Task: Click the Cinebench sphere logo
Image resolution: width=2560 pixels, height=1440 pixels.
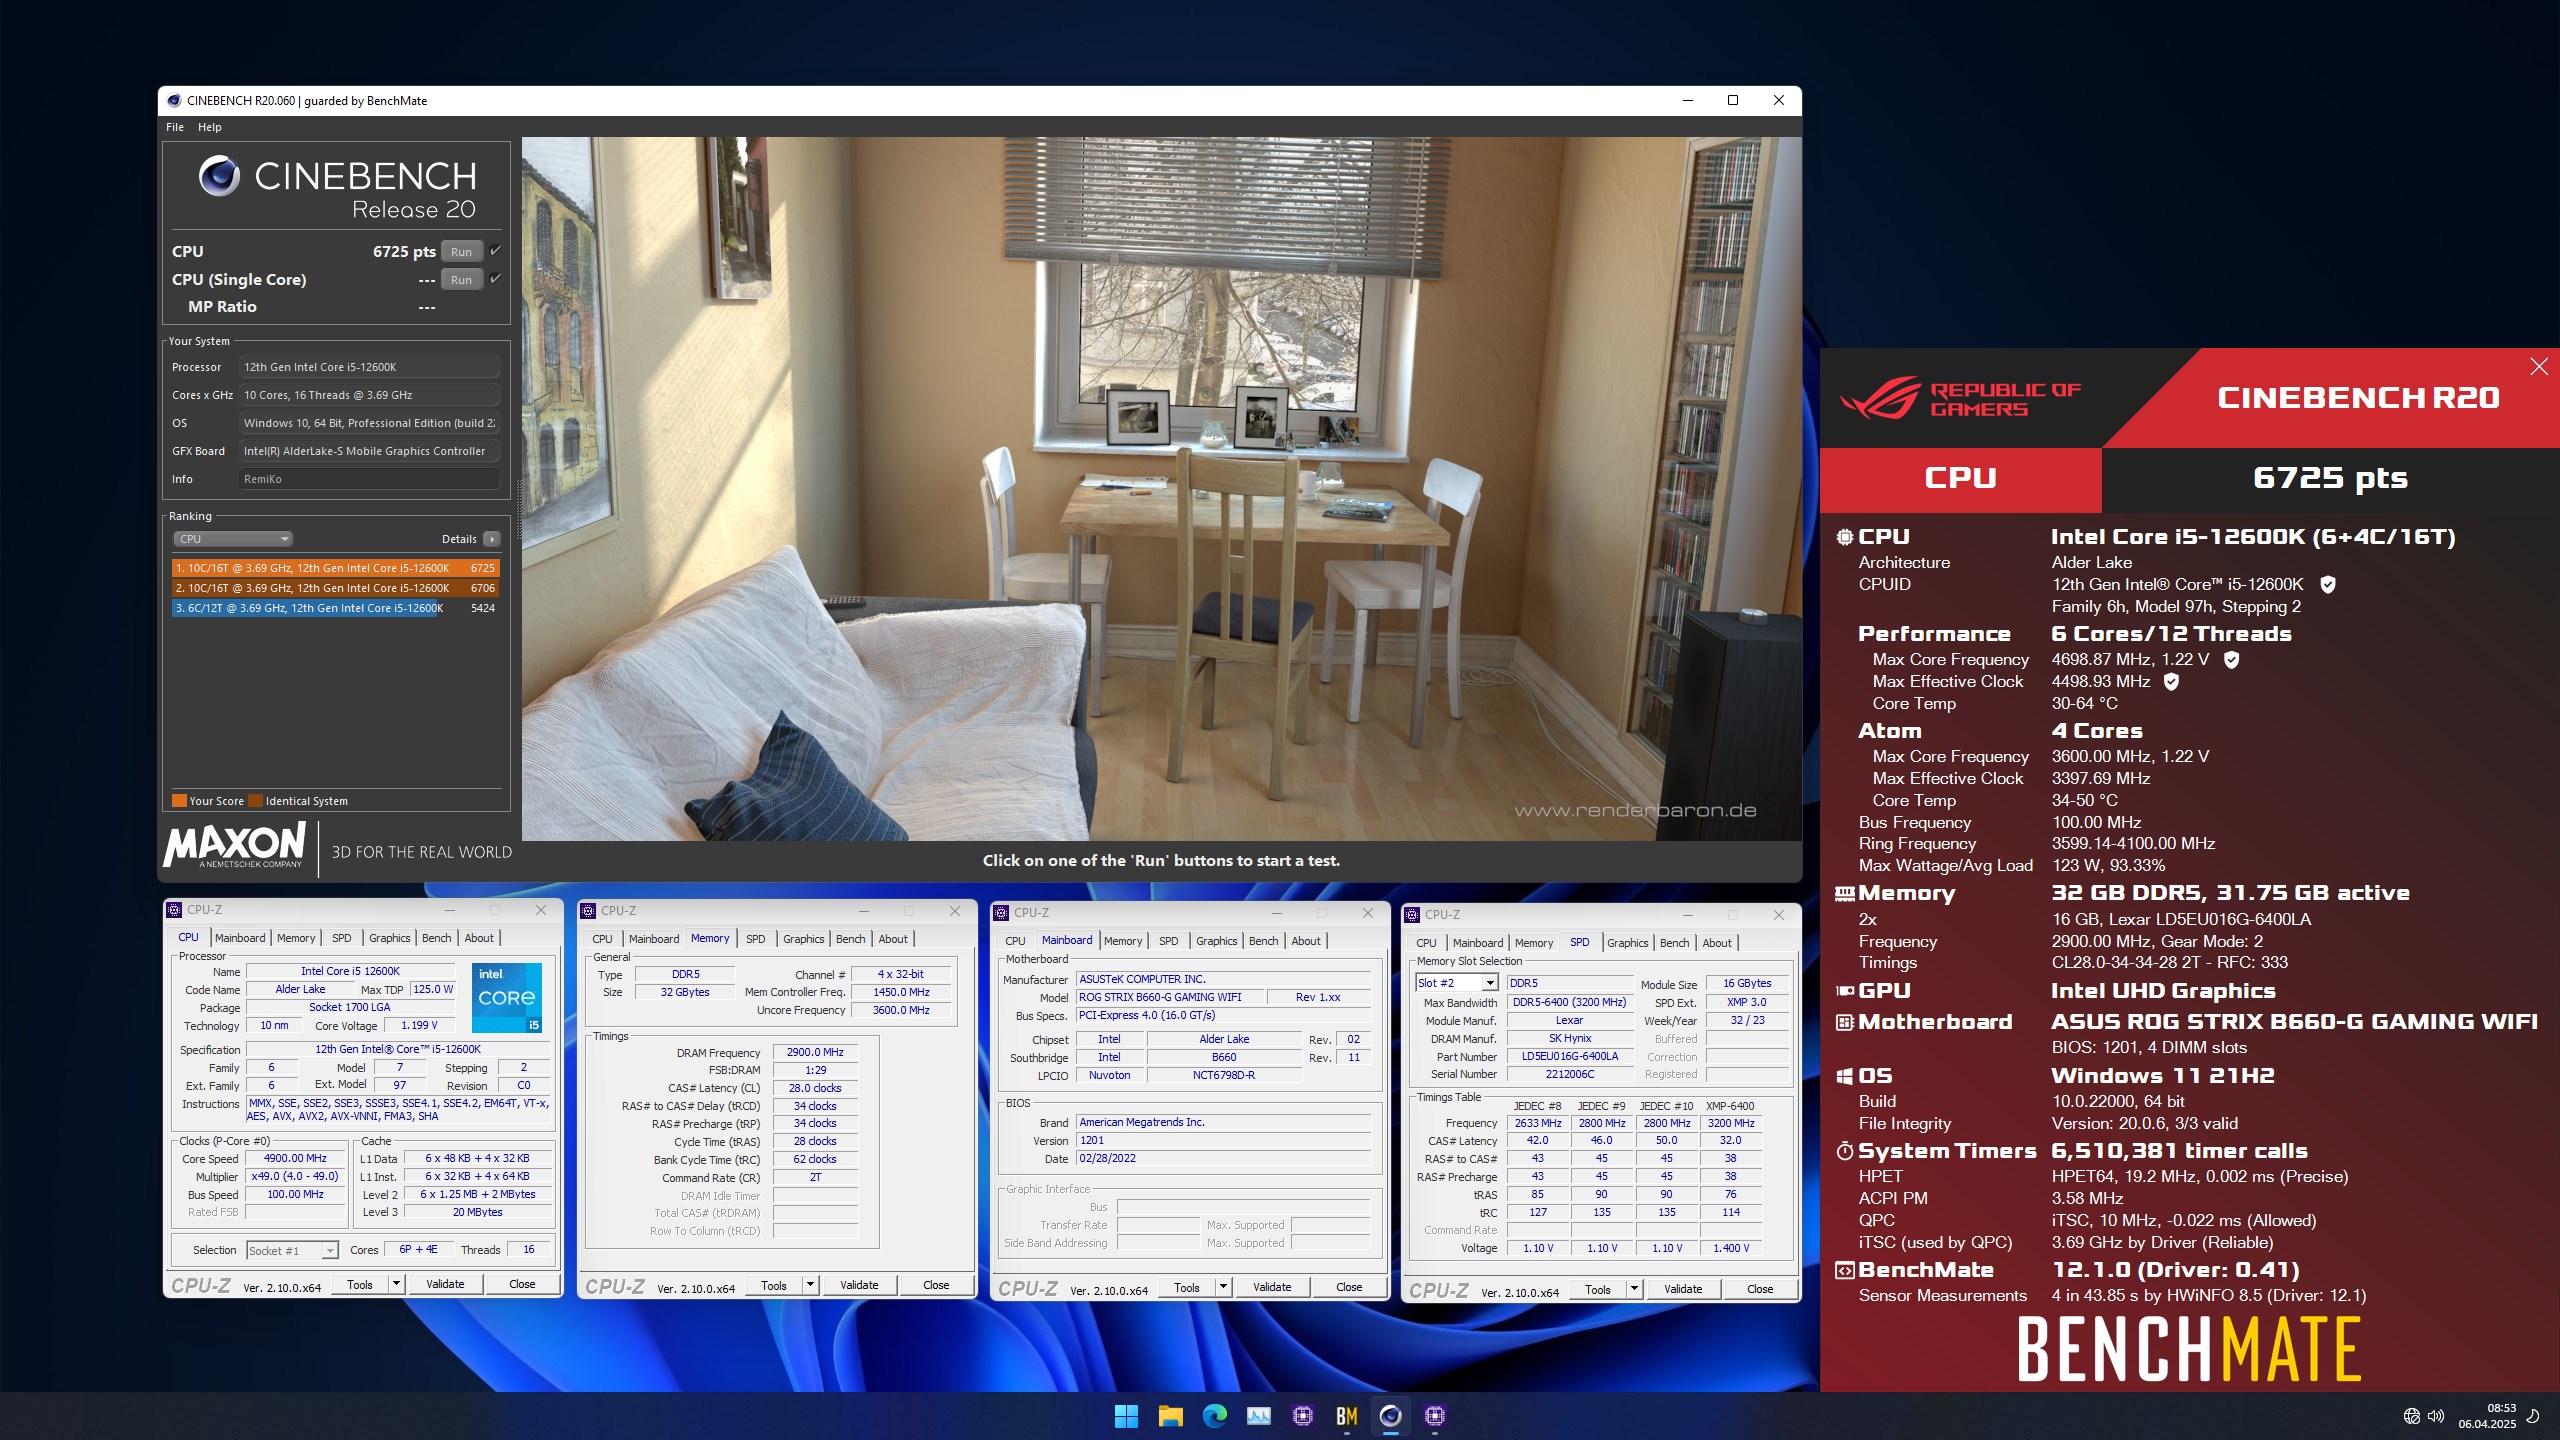Action: tap(219, 176)
